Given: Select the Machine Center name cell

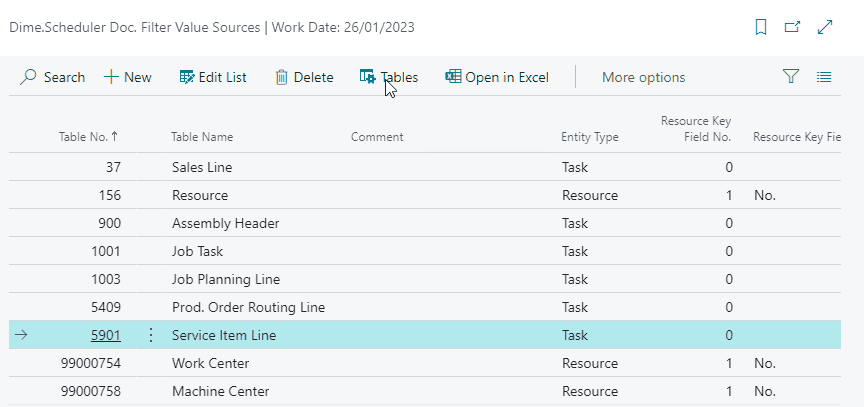Looking at the screenshot, I should (x=220, y=392).
